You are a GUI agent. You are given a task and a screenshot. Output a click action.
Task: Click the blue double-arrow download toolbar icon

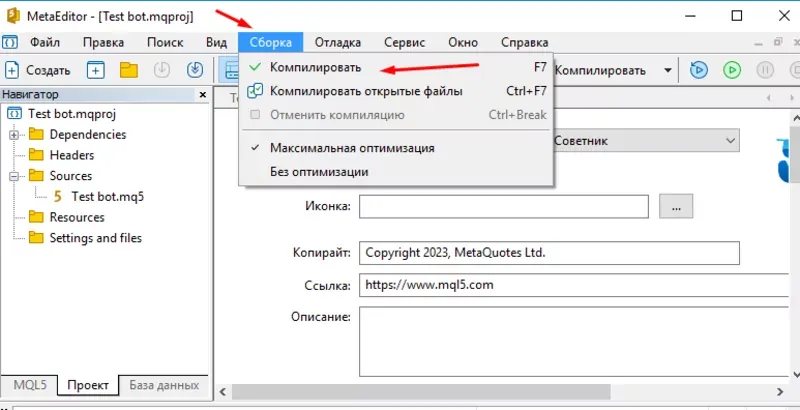(195, 70)
